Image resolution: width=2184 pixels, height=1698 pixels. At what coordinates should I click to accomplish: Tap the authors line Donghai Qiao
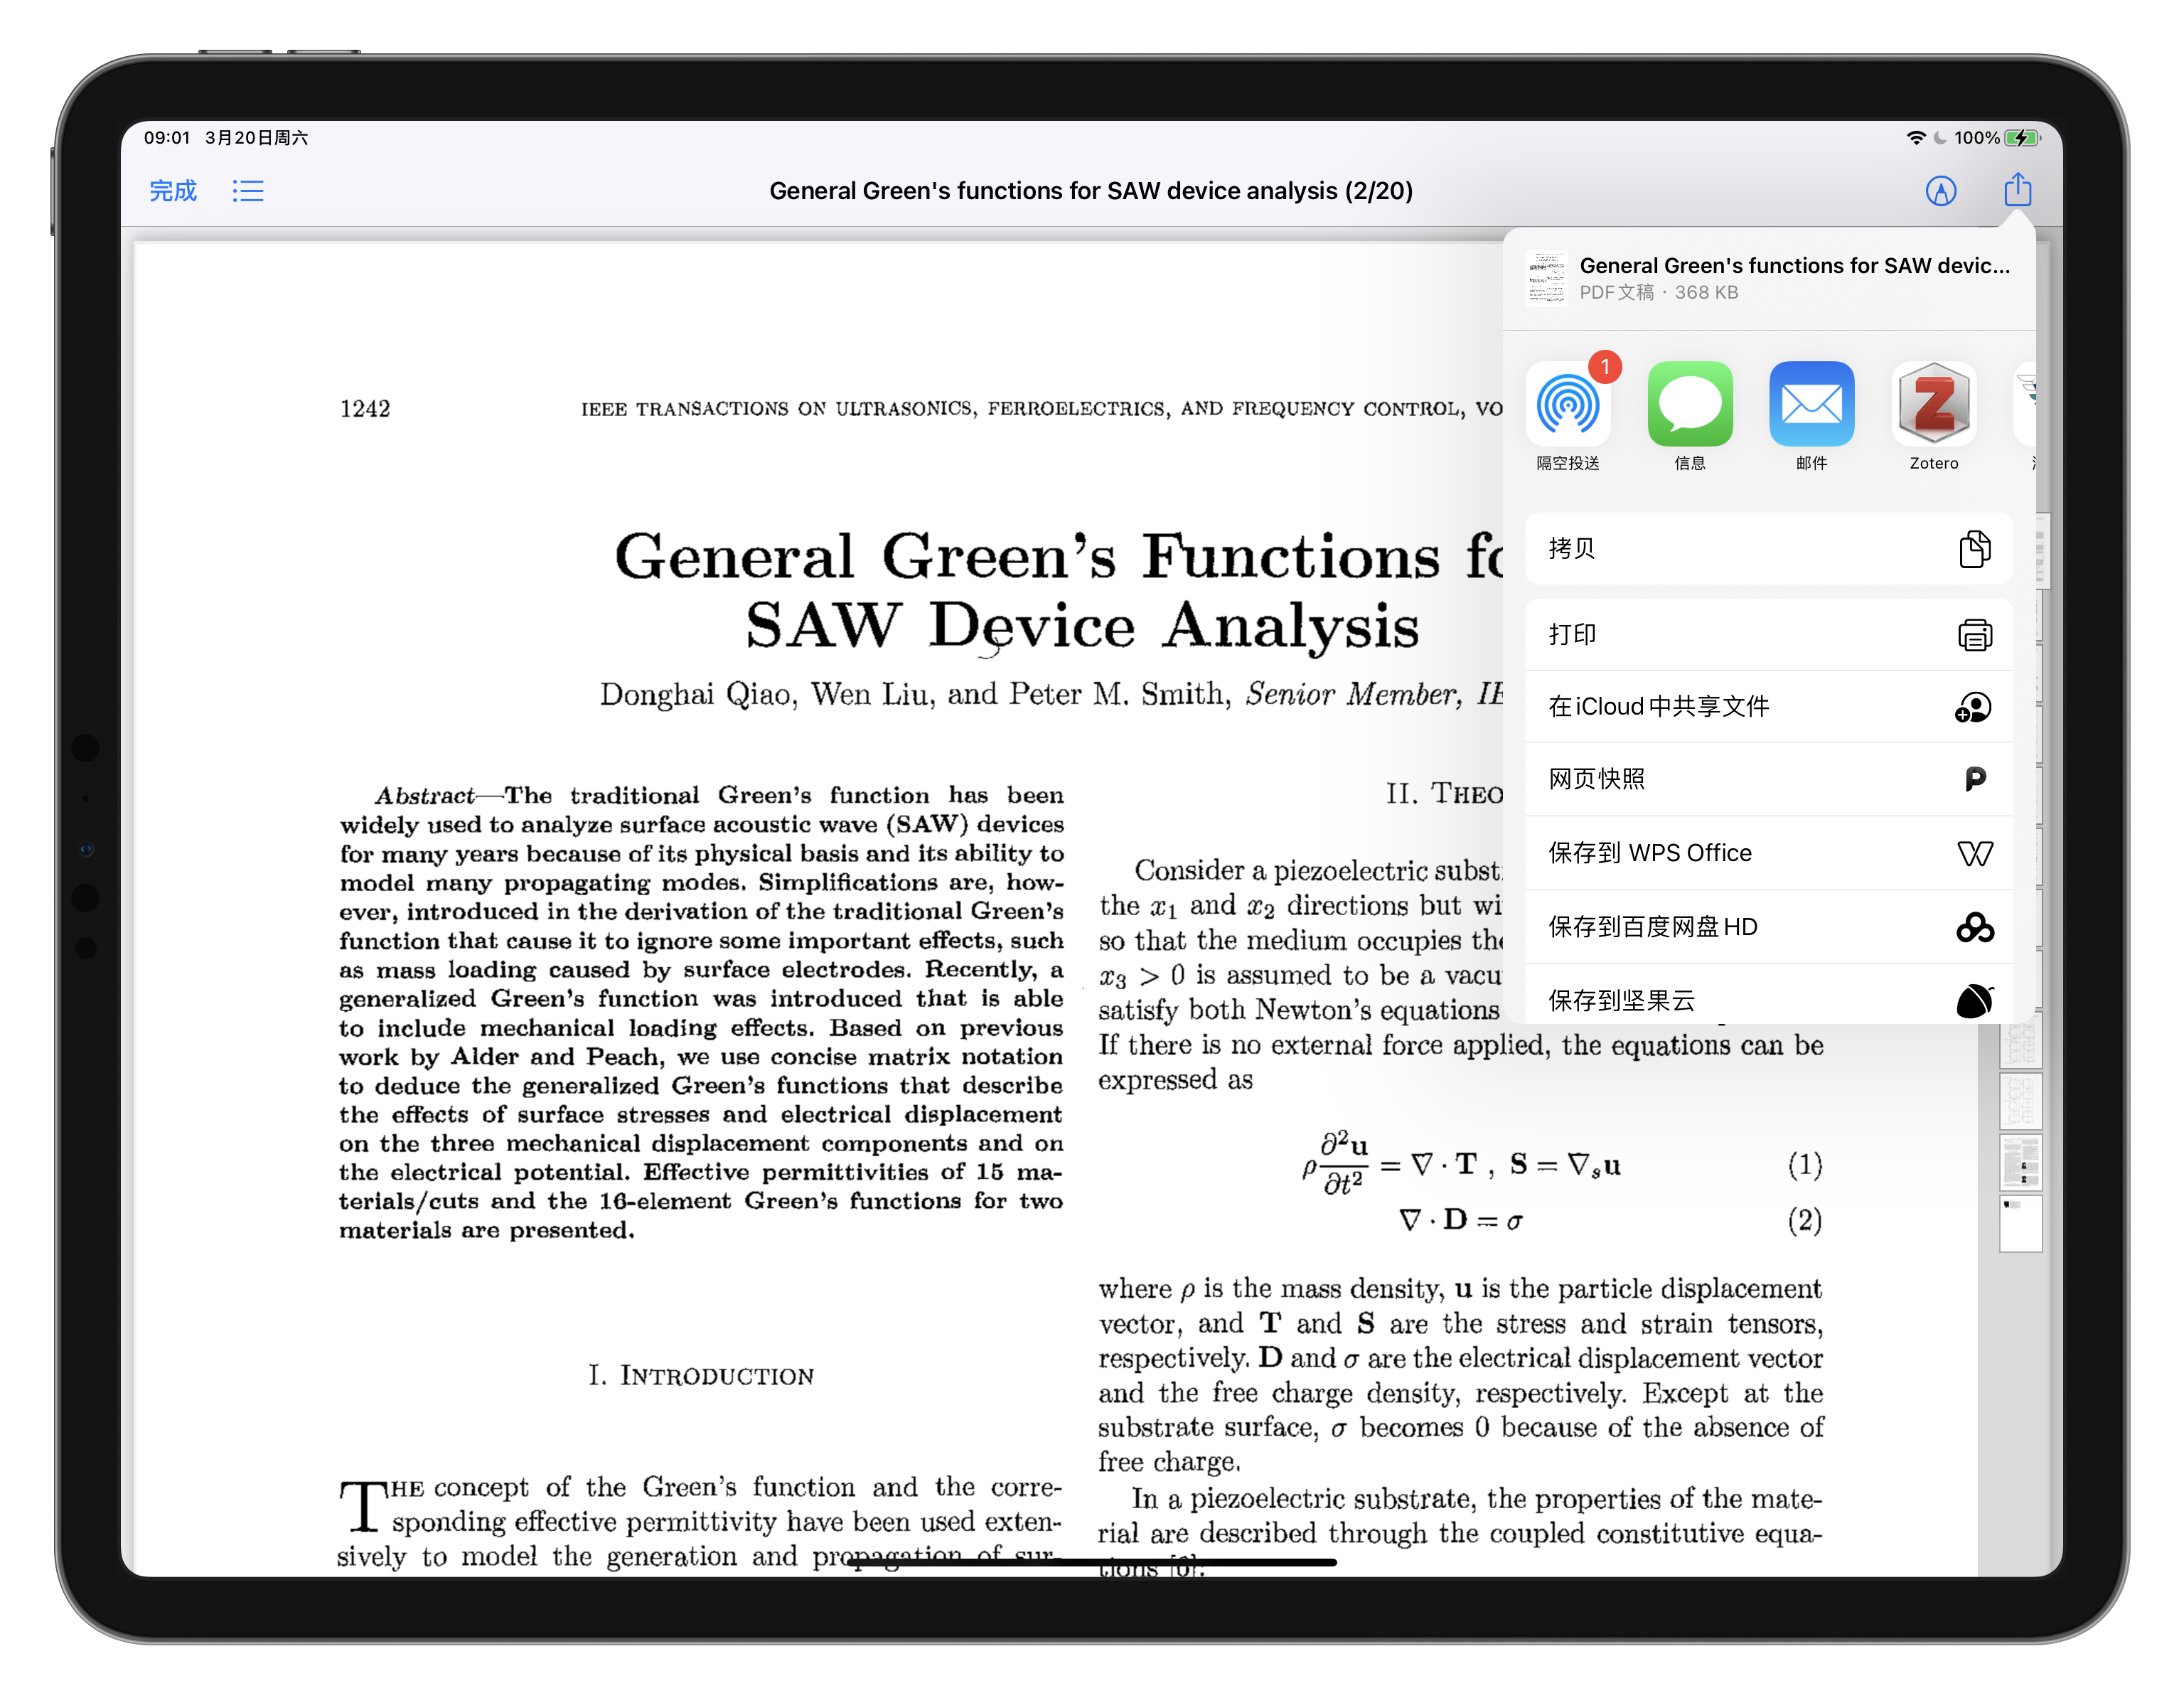[x=1051, y=694]
